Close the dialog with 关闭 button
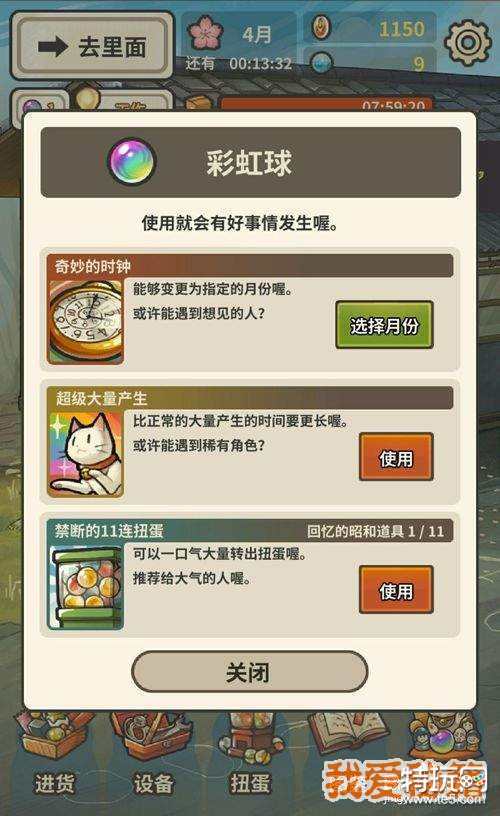The height and width of the screenshot is (816, 500). [x=249, y=672]
